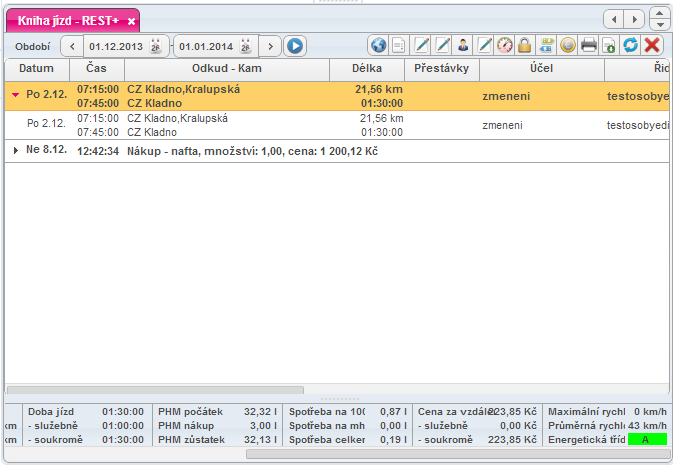Click the '0,00 Kč' služebně price value

pyautogui.click(x=518, y=426)
